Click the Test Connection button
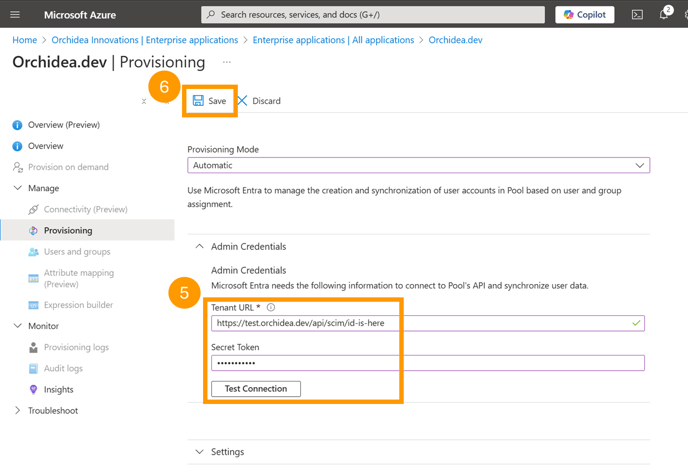 256,389
